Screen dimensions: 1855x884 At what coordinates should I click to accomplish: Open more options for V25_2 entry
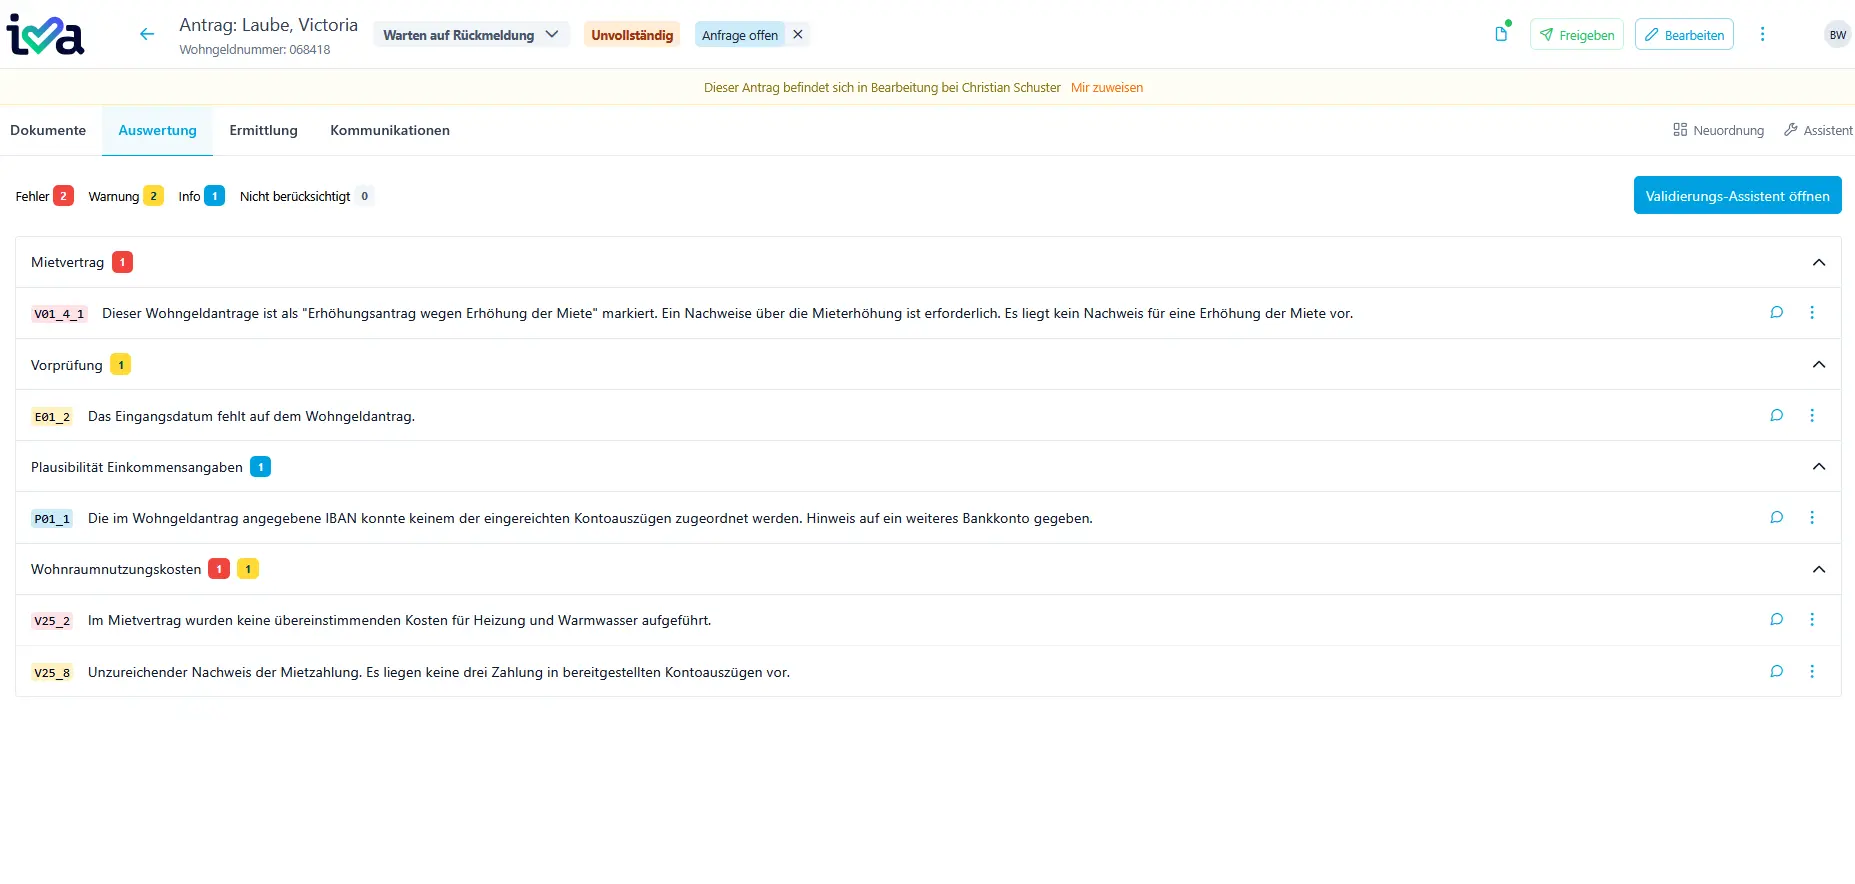click(1811, 620)
